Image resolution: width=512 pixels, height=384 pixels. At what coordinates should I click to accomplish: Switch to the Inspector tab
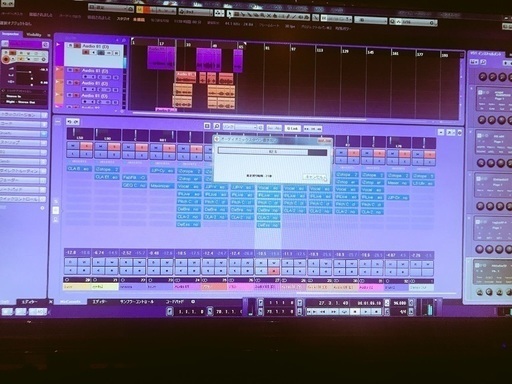(x=10, y=34)
